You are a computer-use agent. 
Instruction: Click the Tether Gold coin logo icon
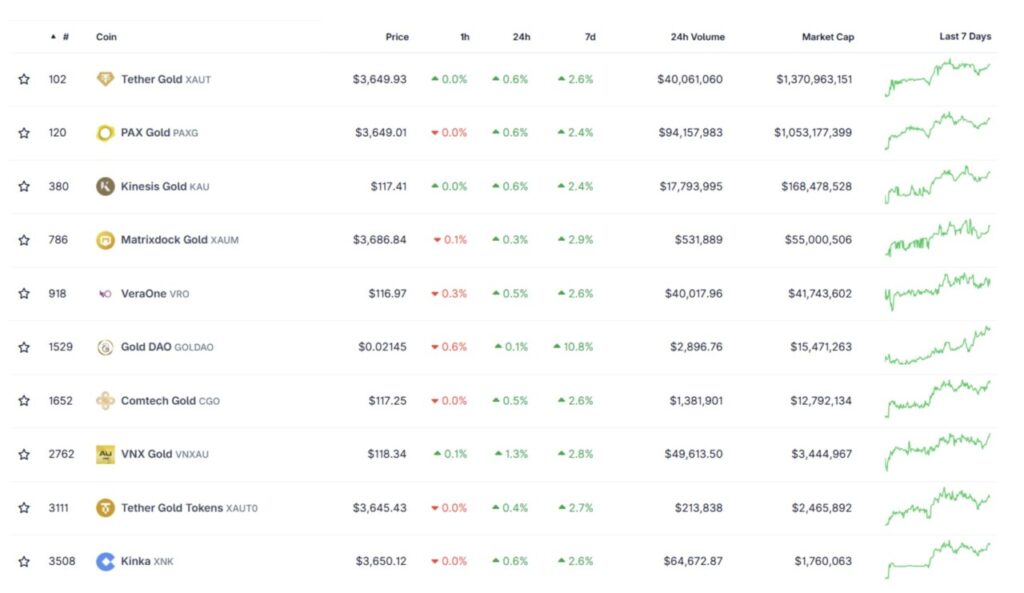(105, 79)
